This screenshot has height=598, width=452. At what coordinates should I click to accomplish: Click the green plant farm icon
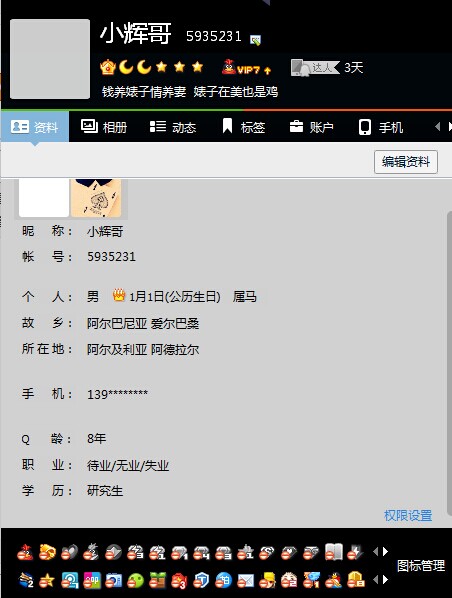(x=158, y=580)
